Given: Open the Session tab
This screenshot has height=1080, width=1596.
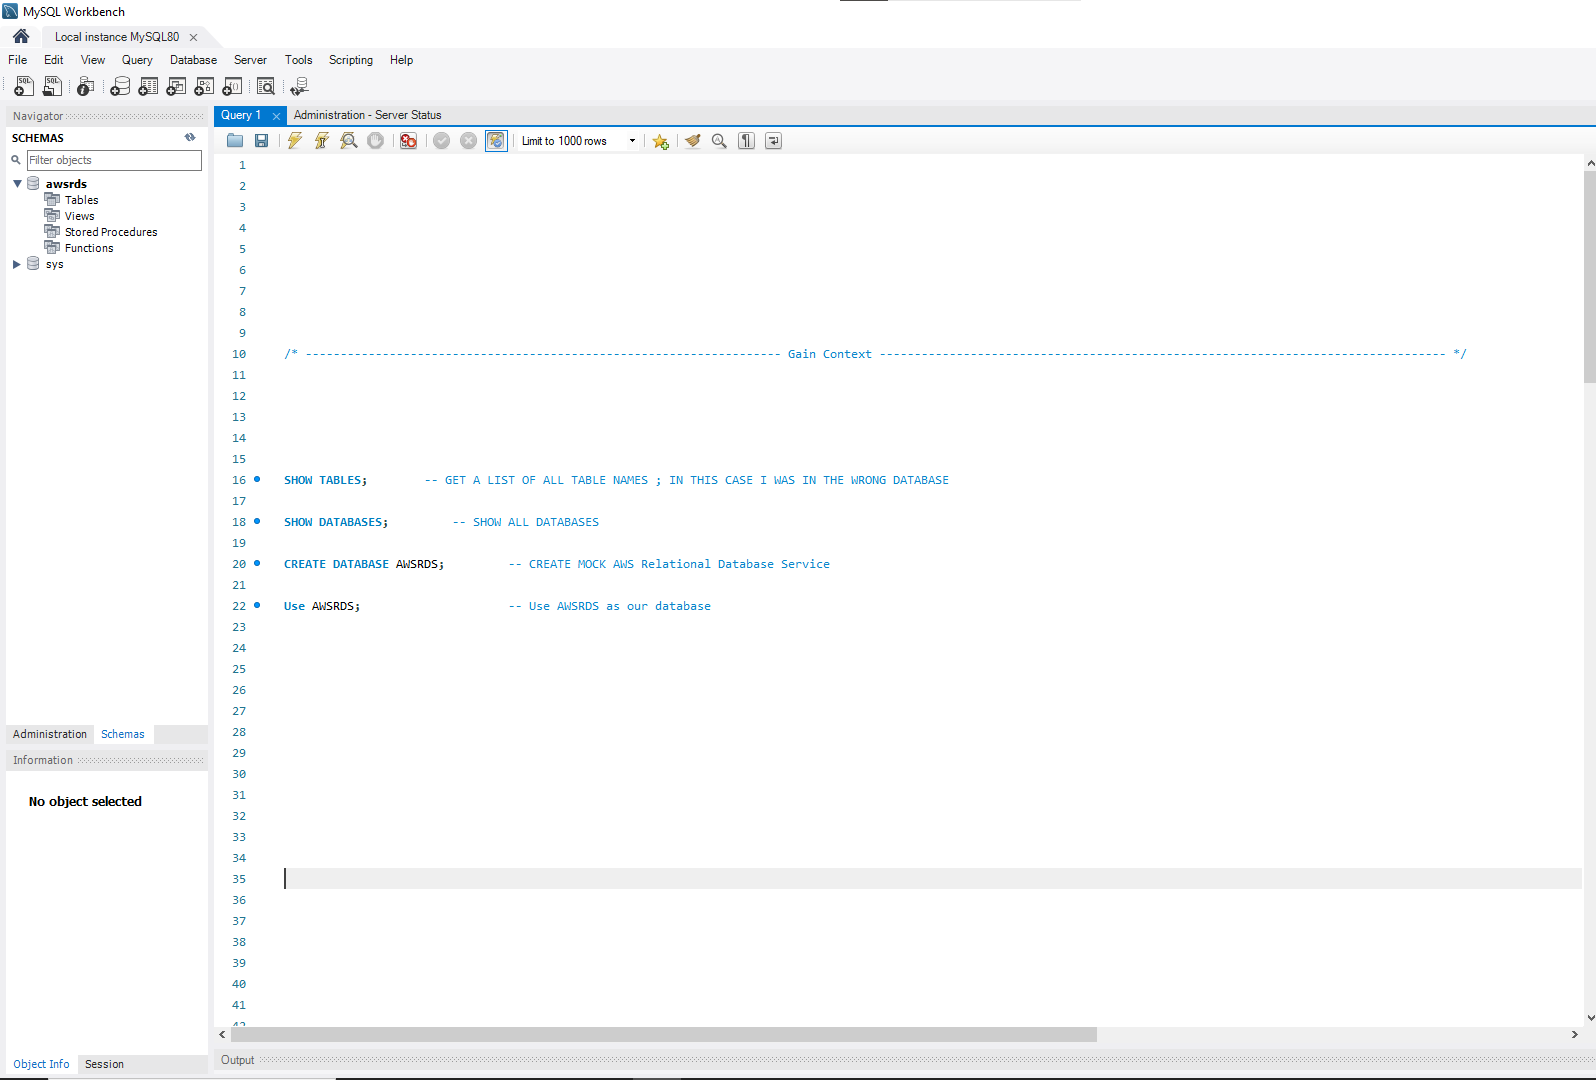Looking at the screenshot, I should click(x=104, y=1064).
